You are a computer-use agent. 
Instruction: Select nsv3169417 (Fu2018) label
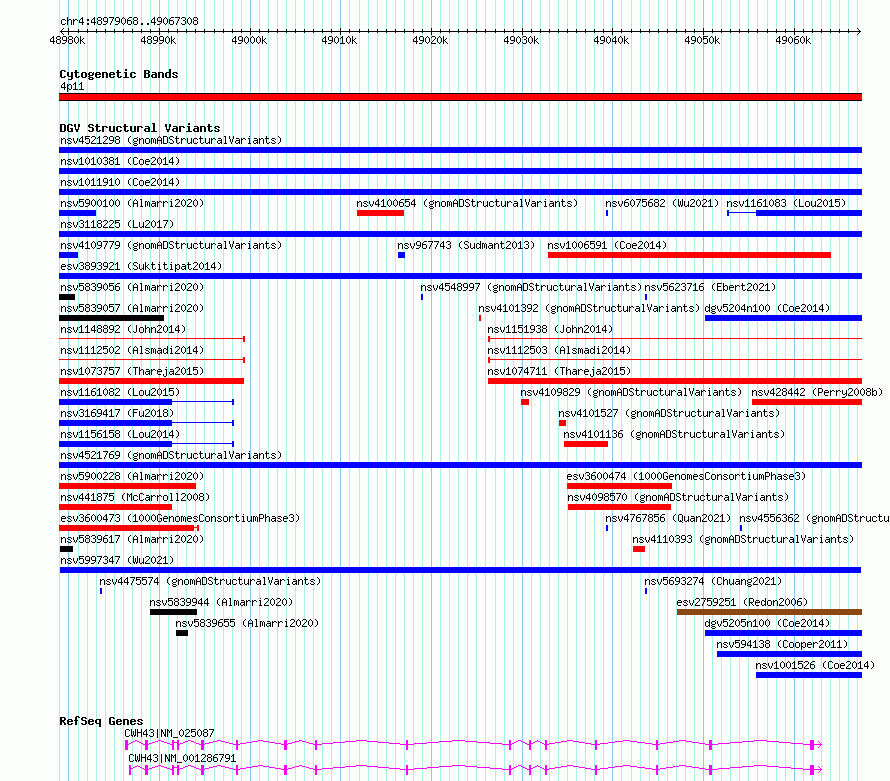(x=117, y=413)
